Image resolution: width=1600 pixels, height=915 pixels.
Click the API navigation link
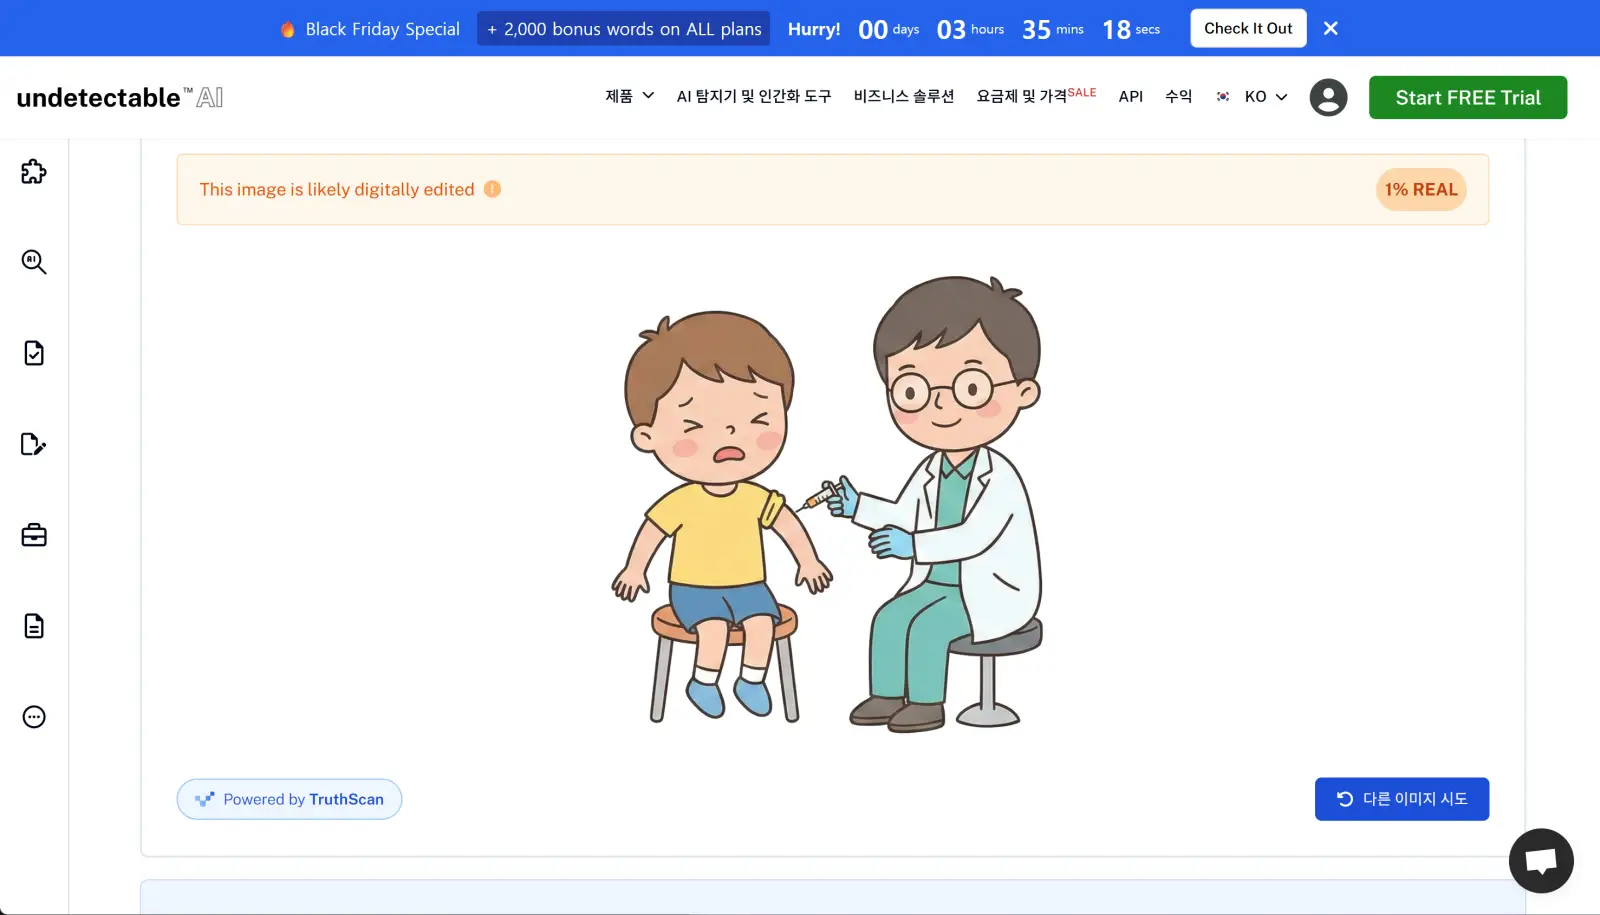tap(1130, 97)
